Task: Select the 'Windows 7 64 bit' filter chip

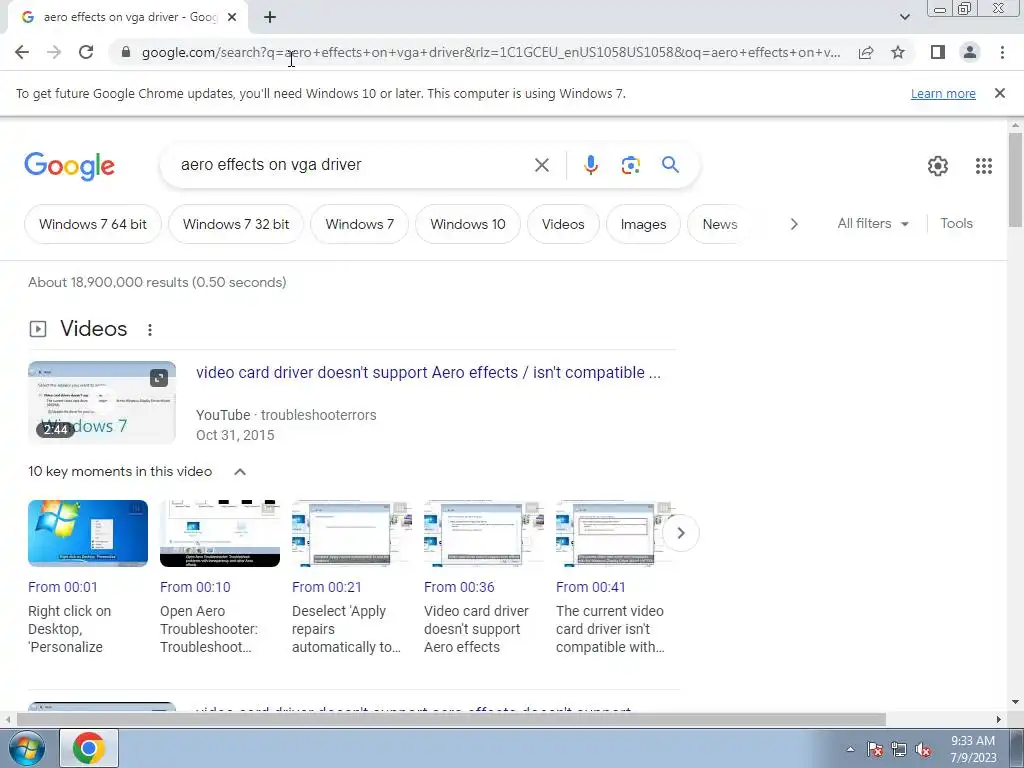Action: [x=93, y=224]
